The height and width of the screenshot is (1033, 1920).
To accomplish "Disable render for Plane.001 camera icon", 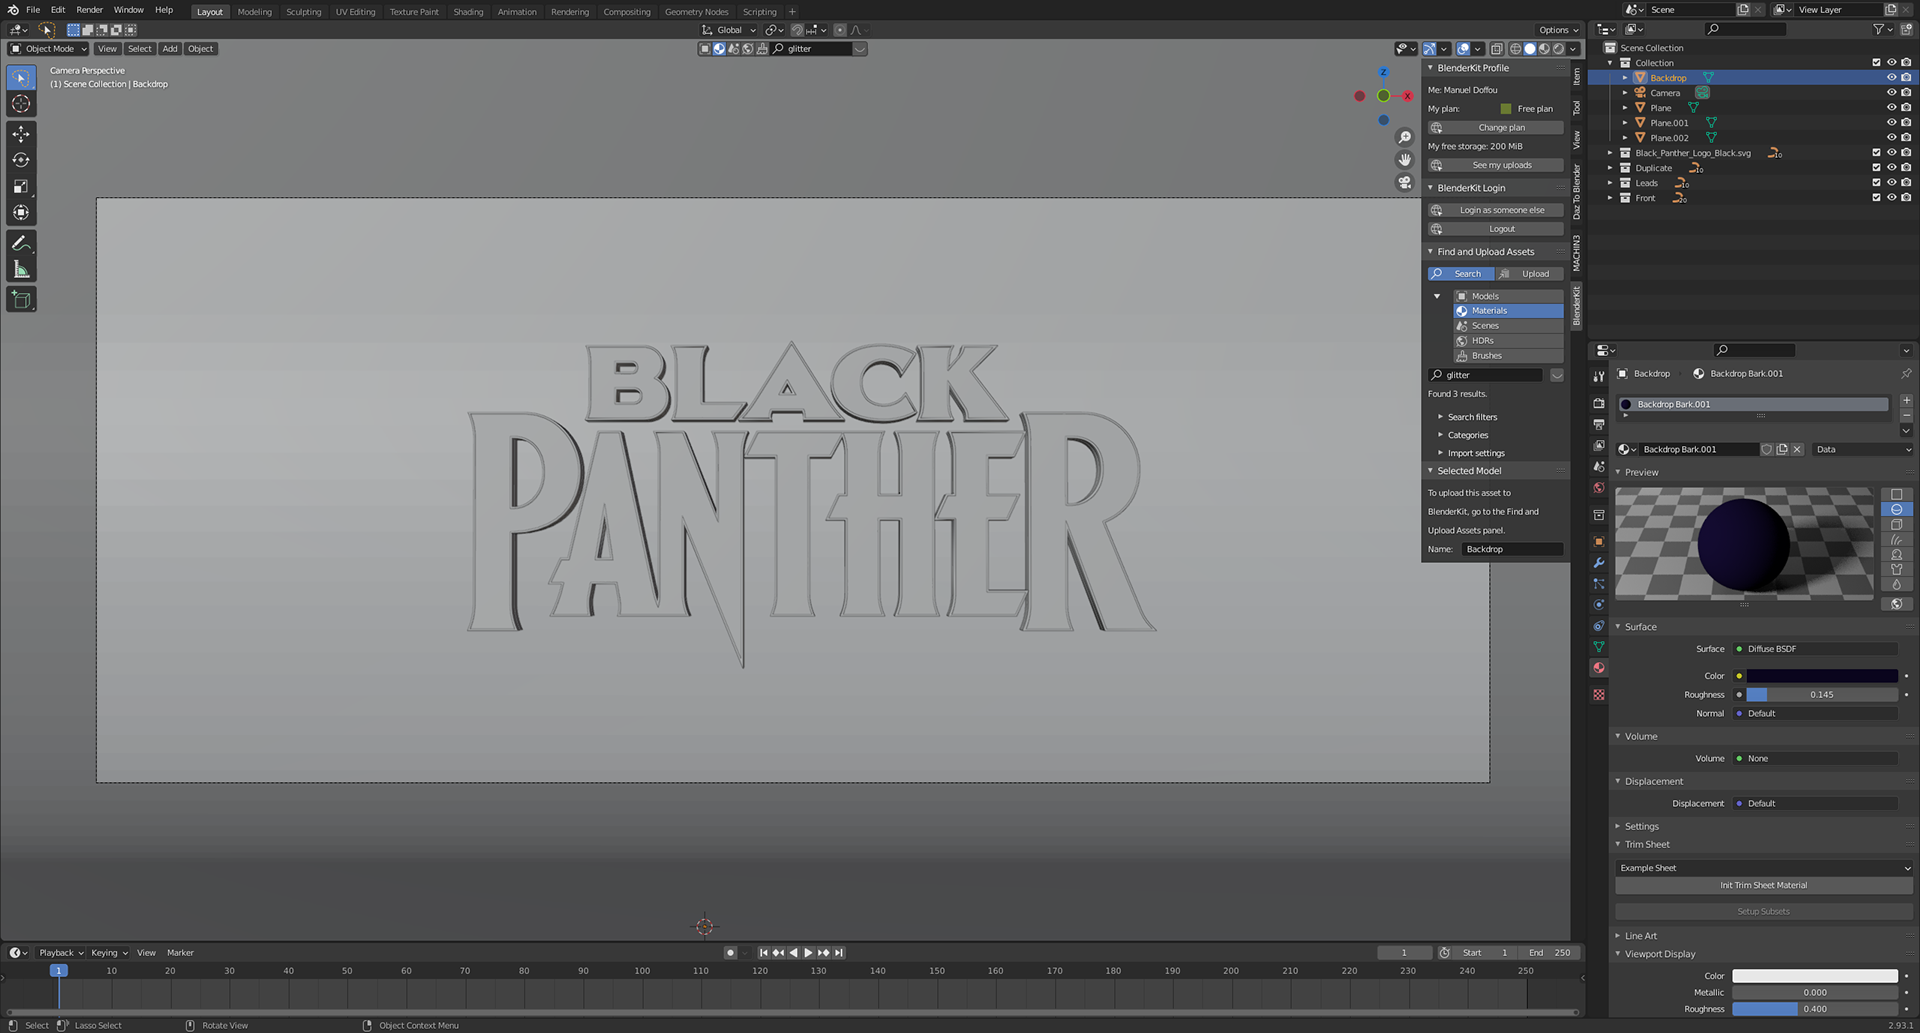I will click(x=1906, y=123).
